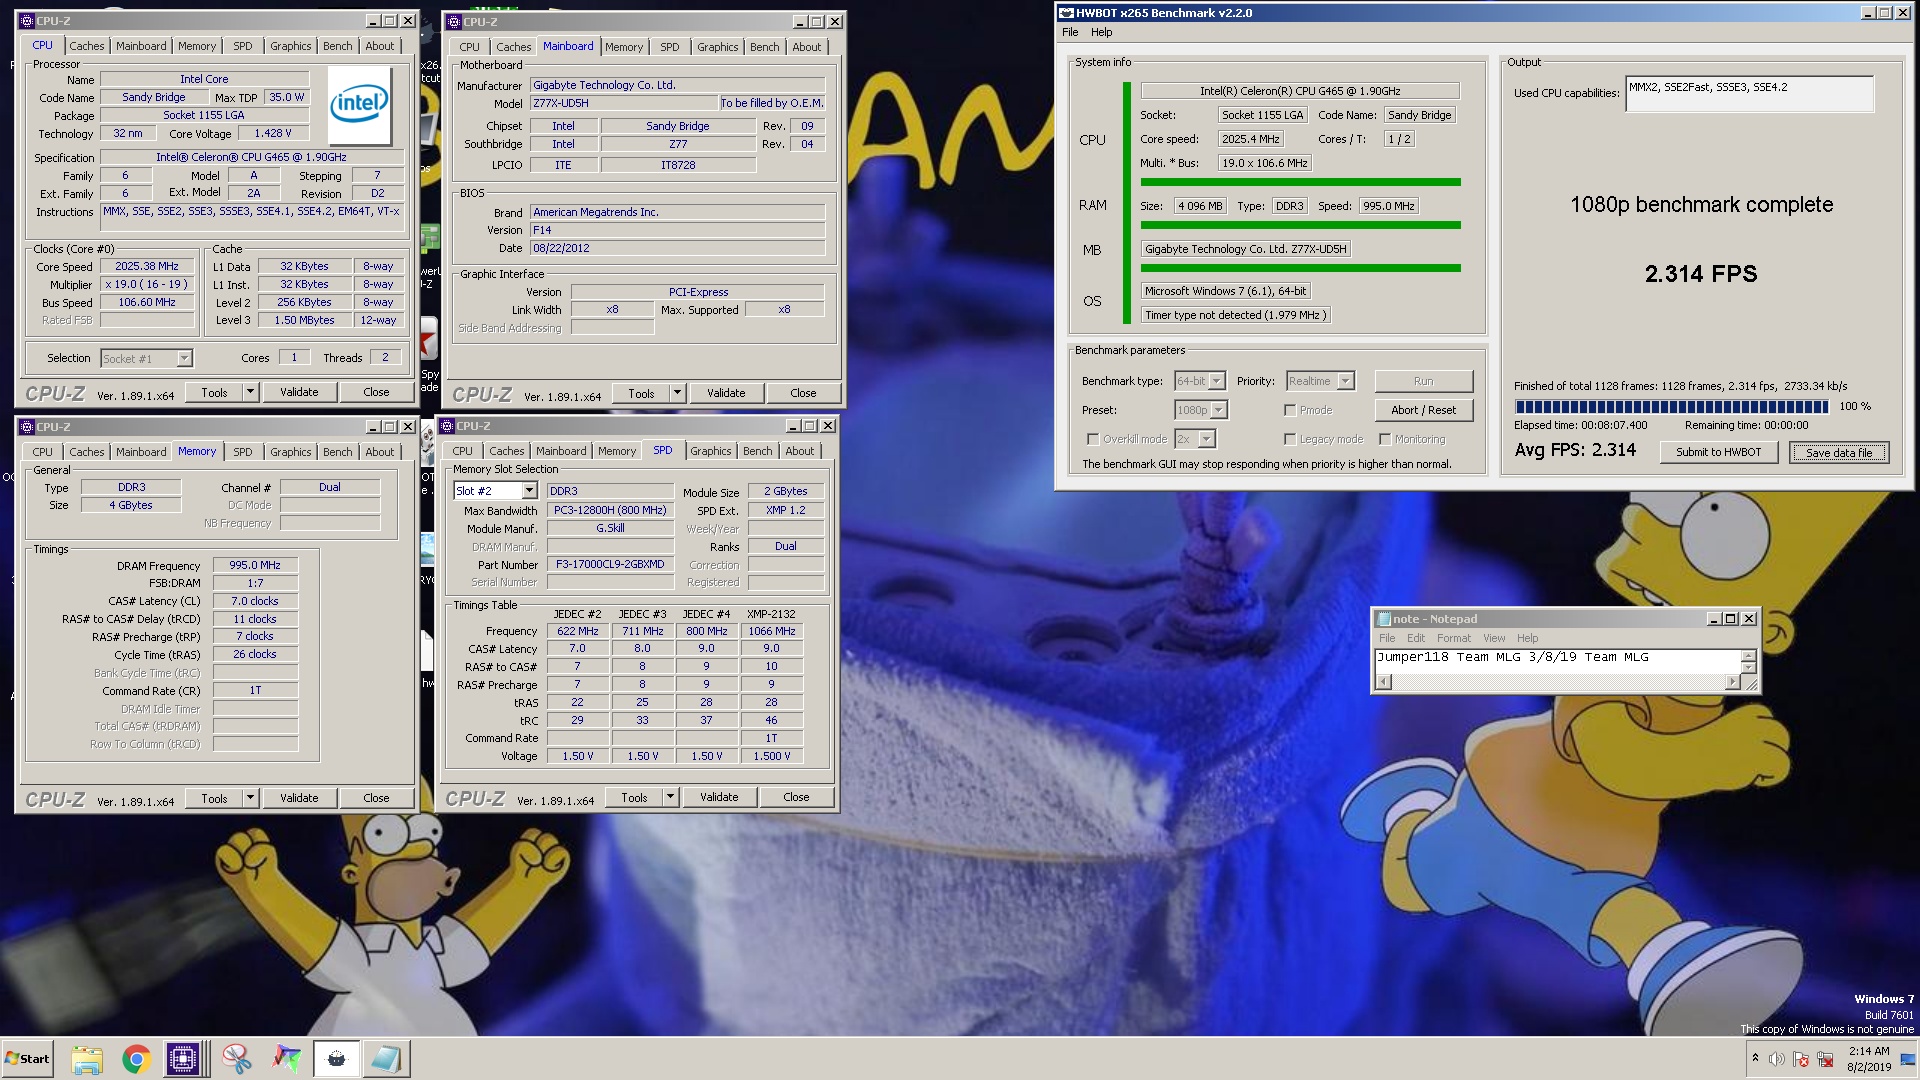Open the Overkill 2x multiplier dropdown
The height and width of the screenshot is (1080, 1920).
coord(1206,439)
